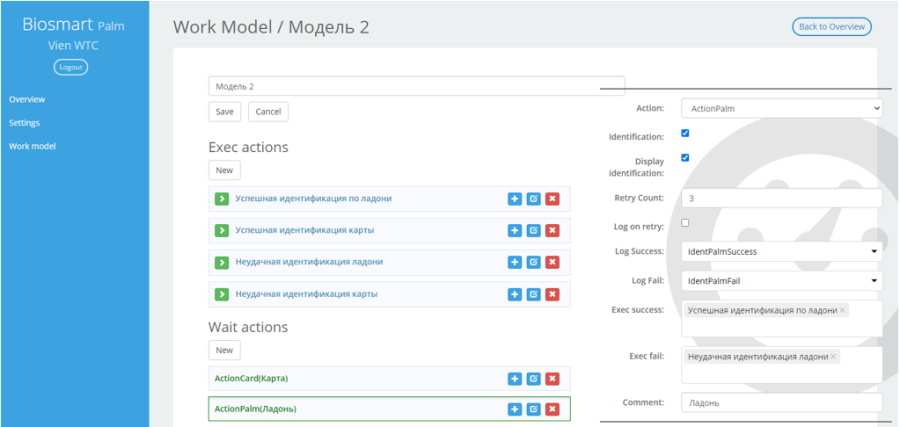Delete the ActionCard(Карта) wait action

tap(552, 379)
